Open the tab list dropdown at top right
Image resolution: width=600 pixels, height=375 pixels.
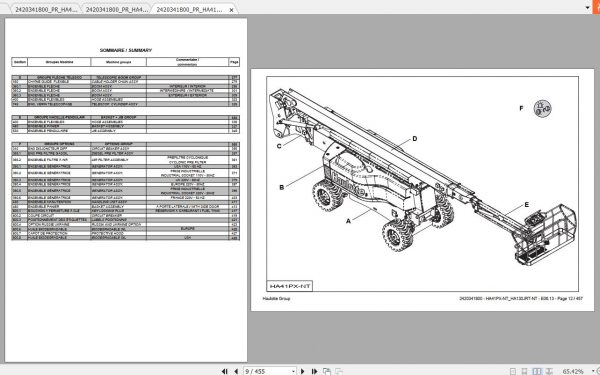pyautogui.click(x=587, y=7)
